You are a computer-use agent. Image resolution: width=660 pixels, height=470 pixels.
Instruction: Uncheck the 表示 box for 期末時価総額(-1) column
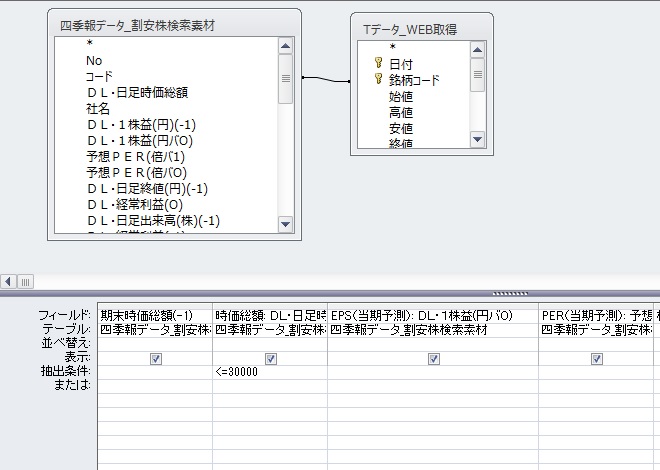(x=155, y=358)
